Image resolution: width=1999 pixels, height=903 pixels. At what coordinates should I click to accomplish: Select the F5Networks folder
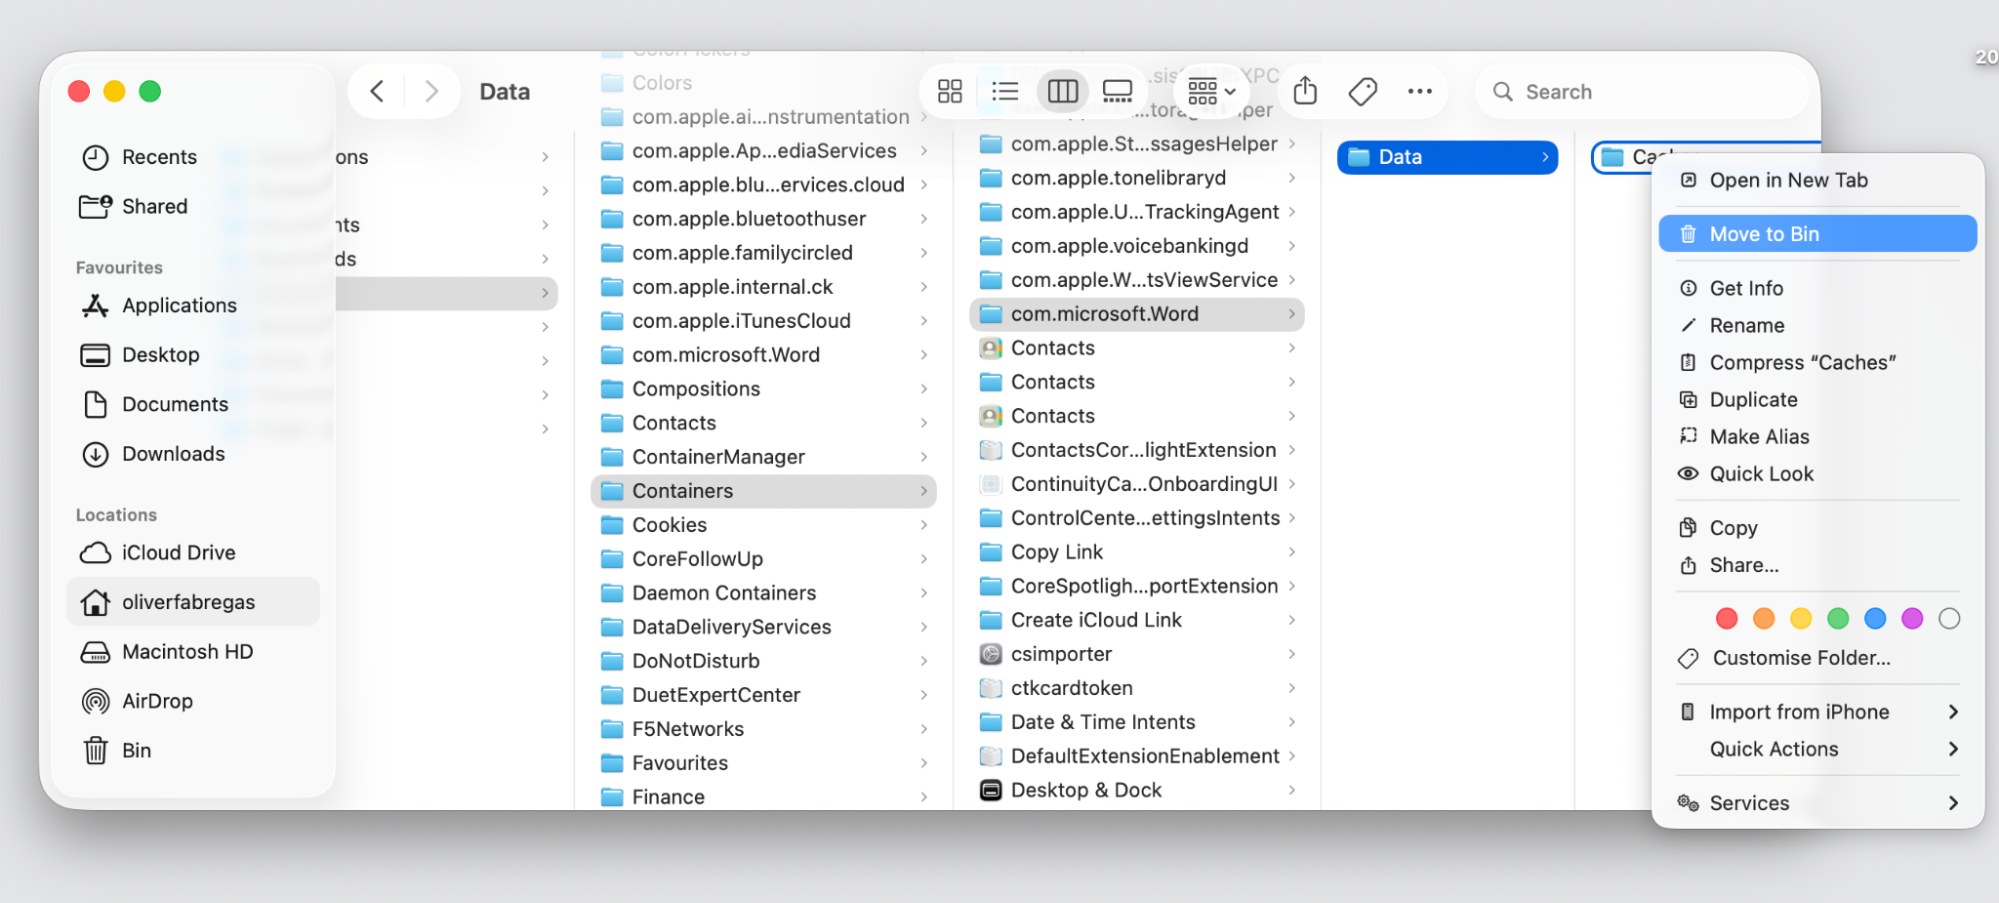763,729
